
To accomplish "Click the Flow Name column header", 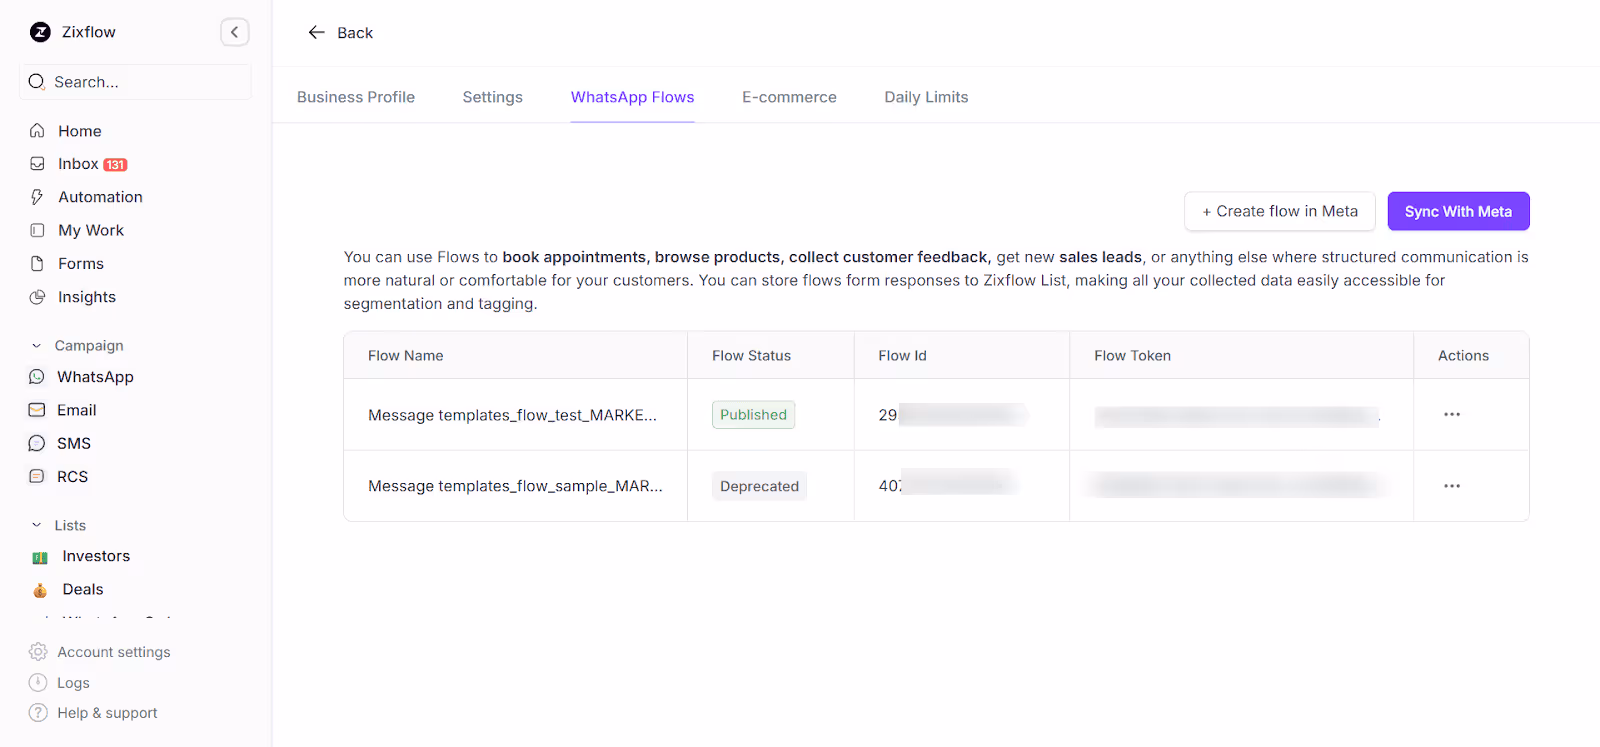I will 405,356.
